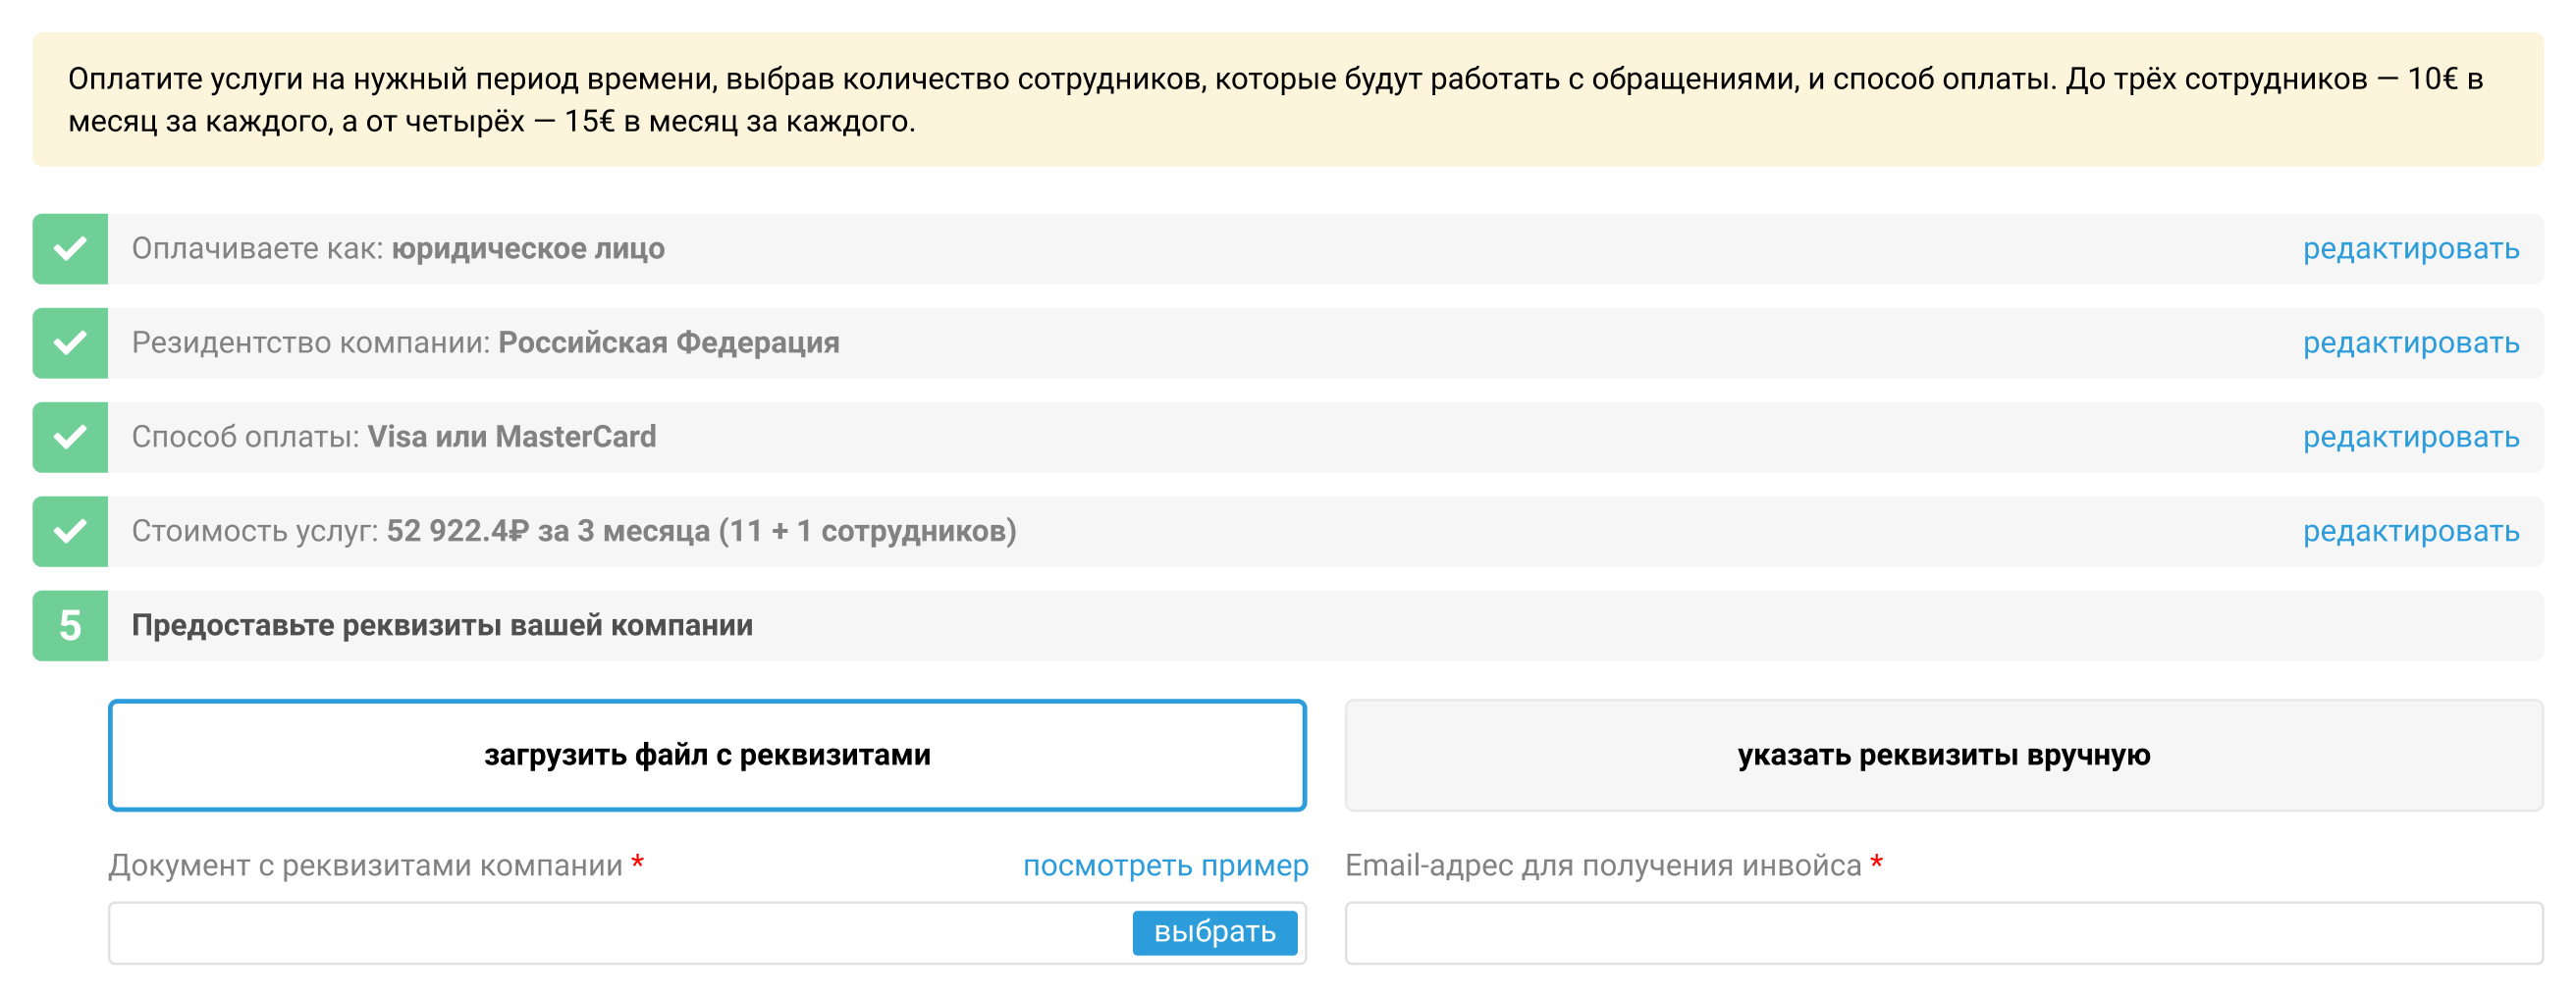Click the text 'Visa или MasterCard'

tap(512, 437)
